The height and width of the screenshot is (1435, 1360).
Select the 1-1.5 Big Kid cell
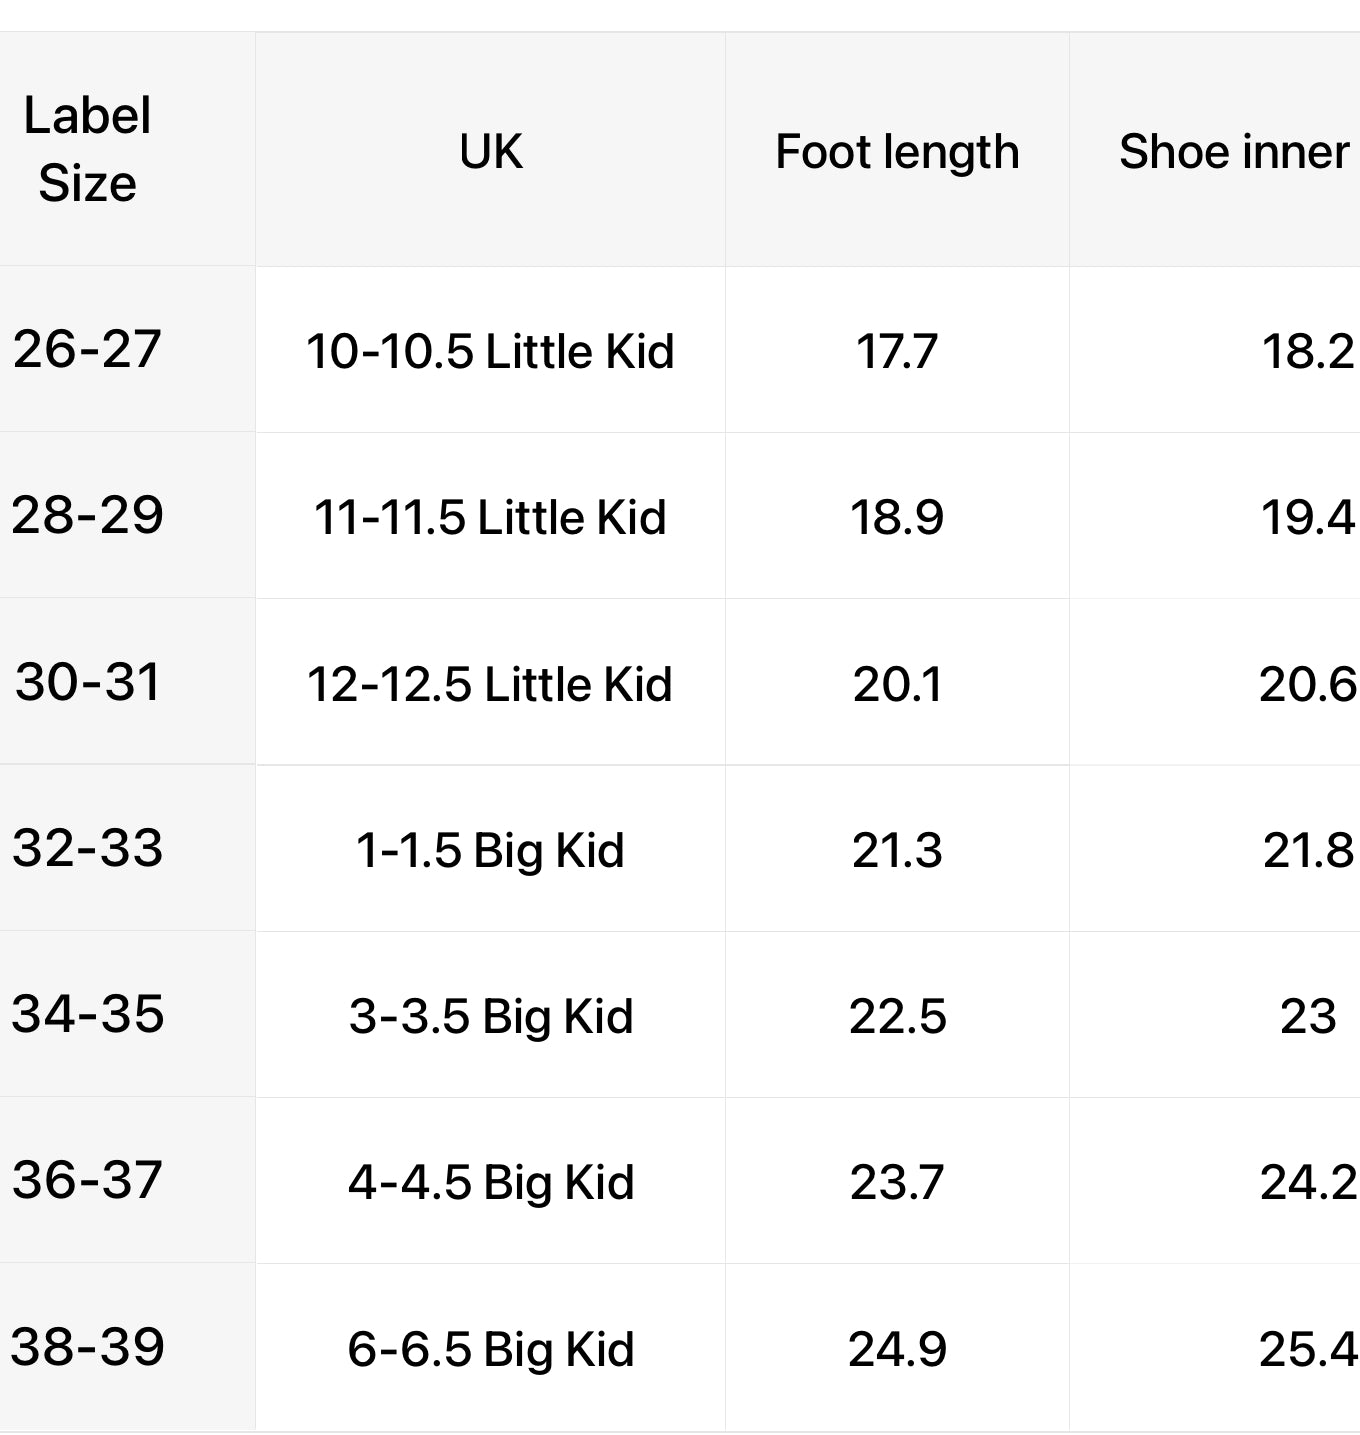pos(490,851)
